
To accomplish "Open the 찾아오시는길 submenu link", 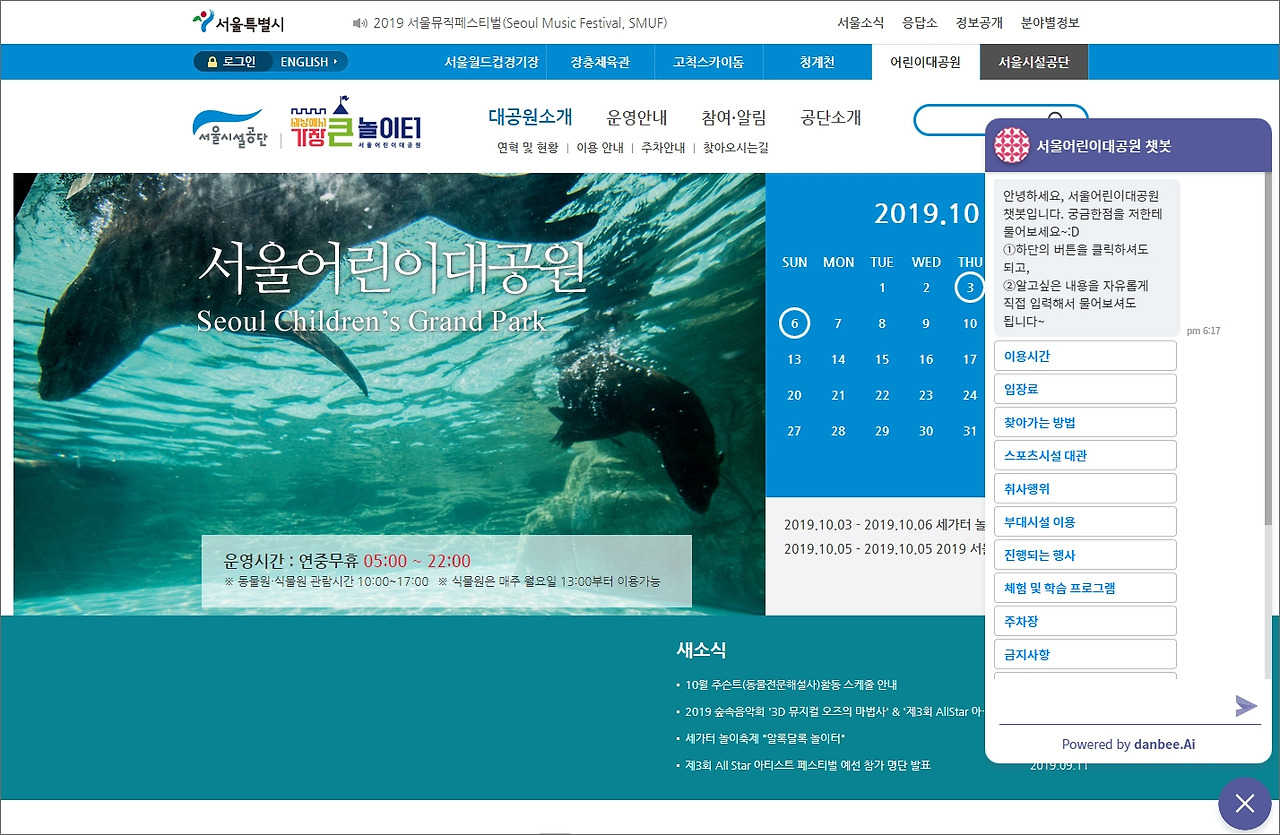I will pos(735,148).
